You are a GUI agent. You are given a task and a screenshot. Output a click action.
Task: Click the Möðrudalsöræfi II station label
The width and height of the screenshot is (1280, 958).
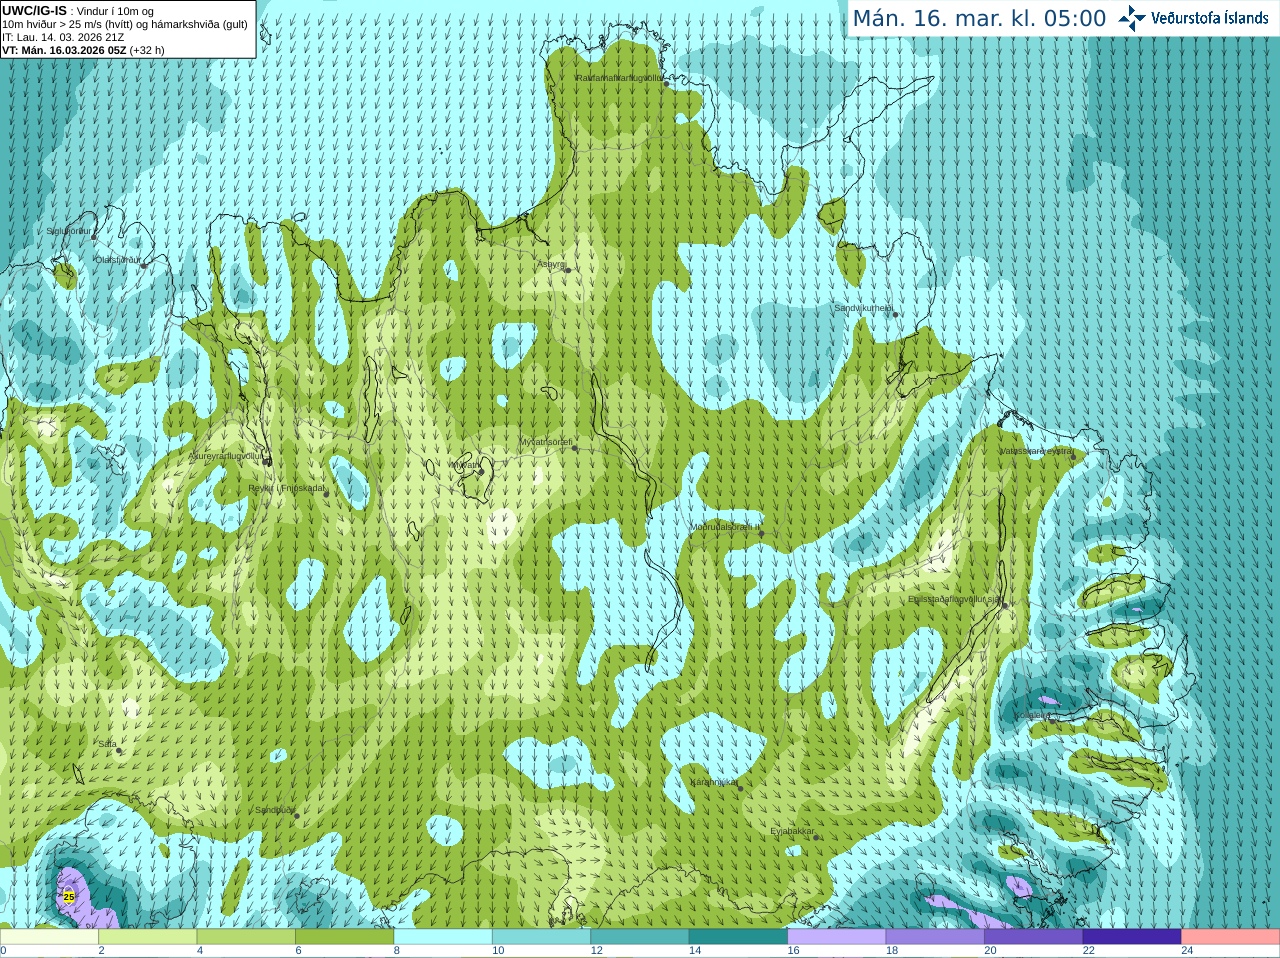point(725,527)
